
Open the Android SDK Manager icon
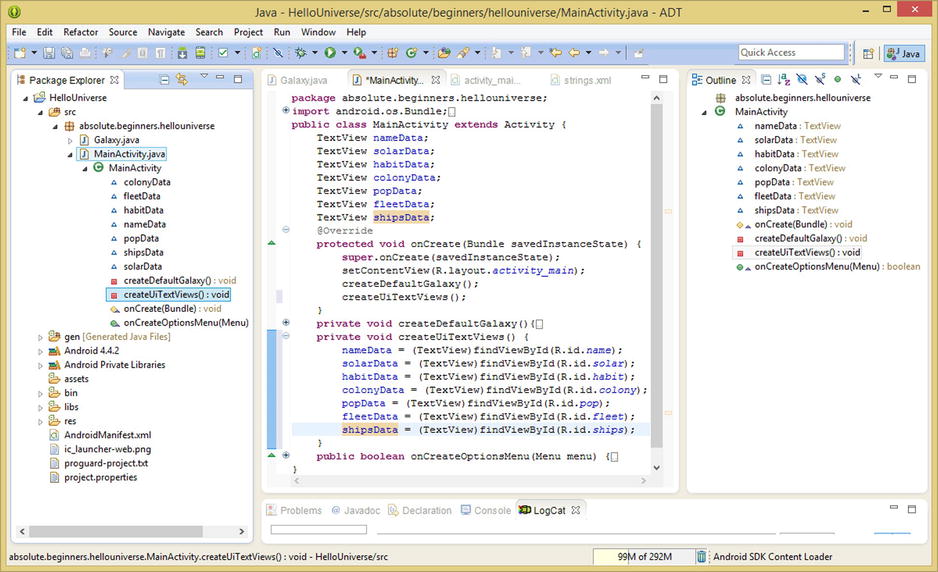pos(183,53)
